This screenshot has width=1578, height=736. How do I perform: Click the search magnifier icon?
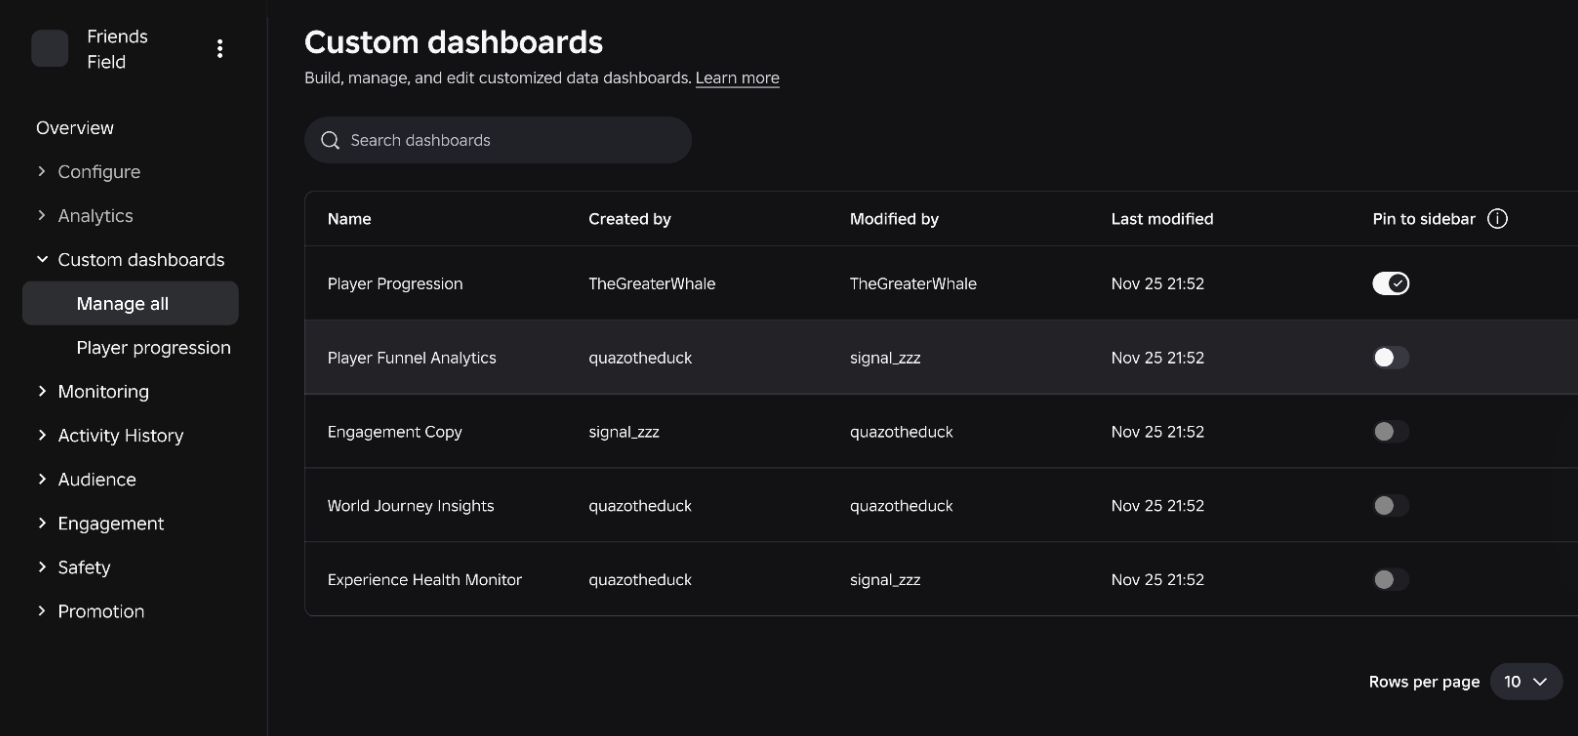330,140
